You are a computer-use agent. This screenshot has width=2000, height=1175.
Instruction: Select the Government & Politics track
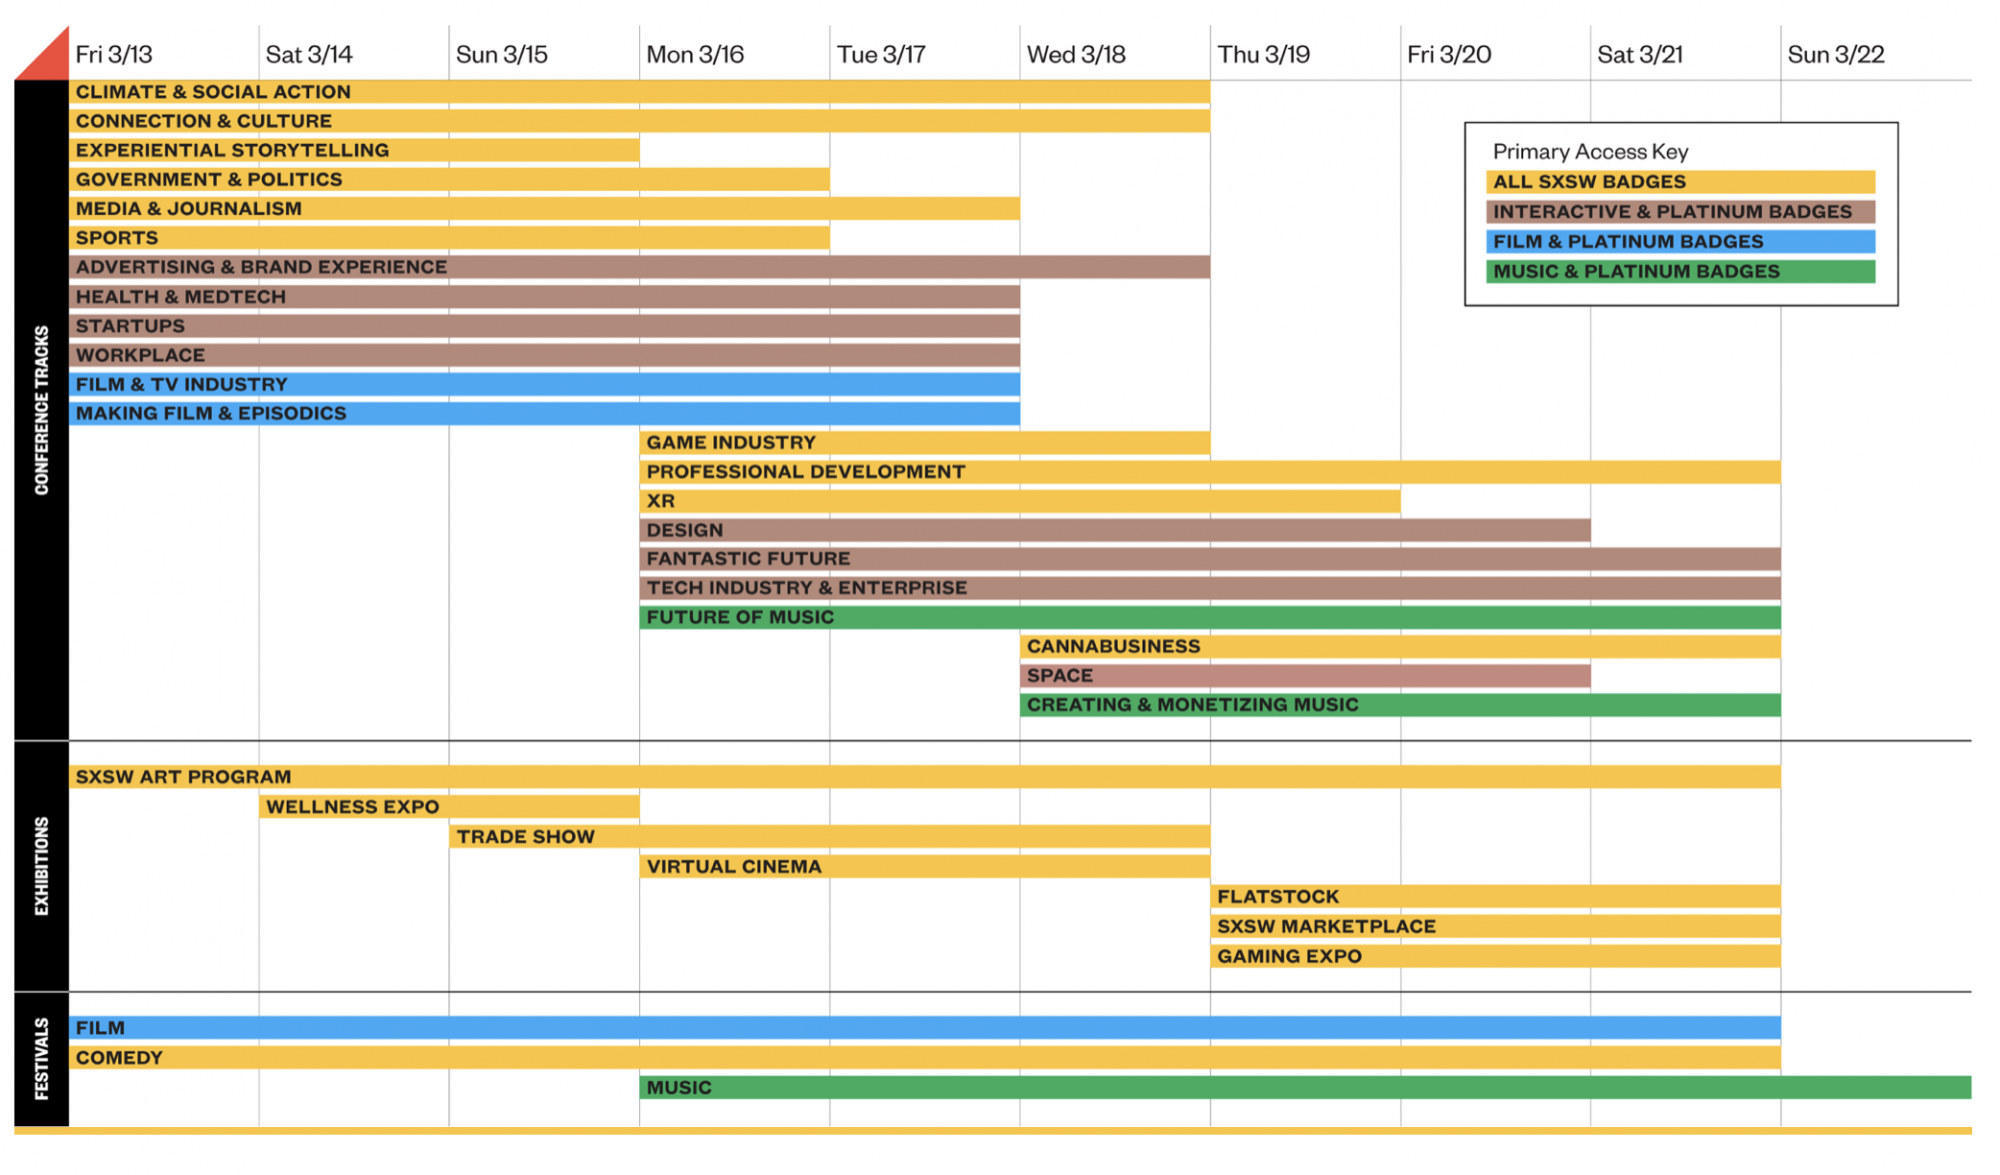tap(449, 179)
